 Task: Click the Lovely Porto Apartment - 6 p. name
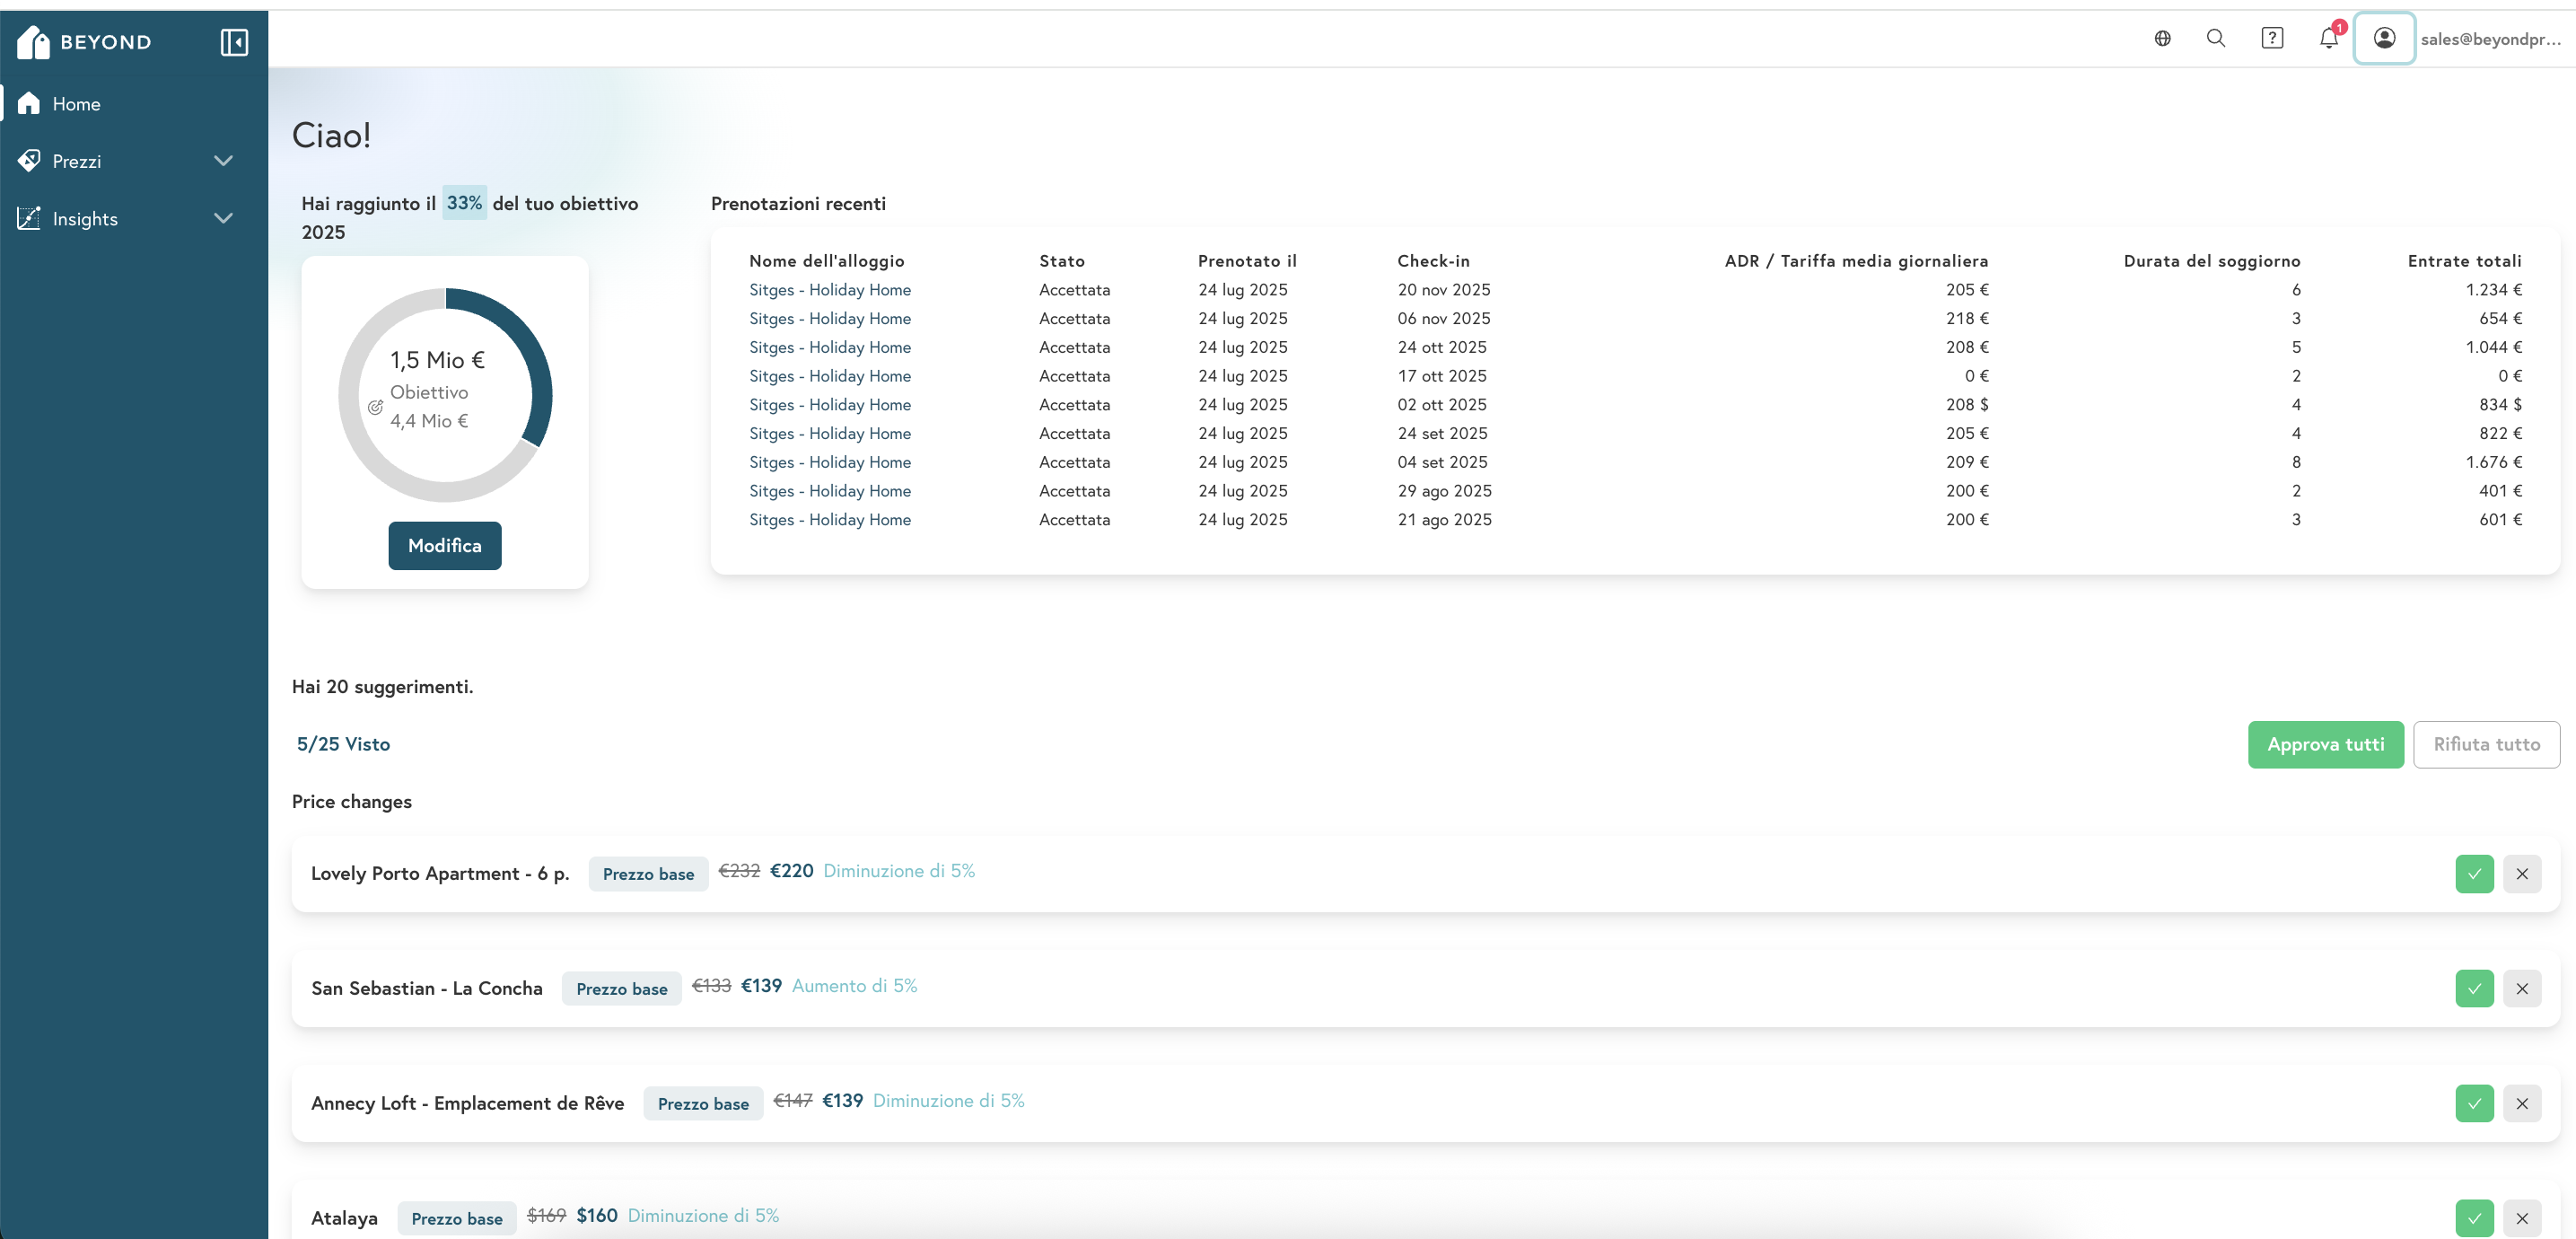click(x=440, y=873)
